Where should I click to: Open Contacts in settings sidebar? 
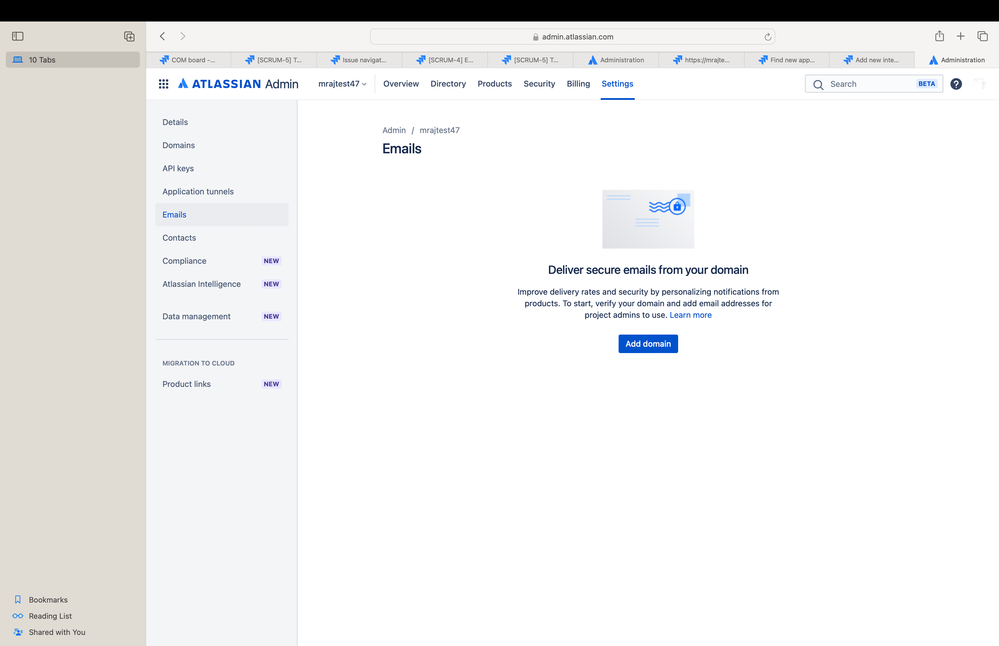pos(222,238)
